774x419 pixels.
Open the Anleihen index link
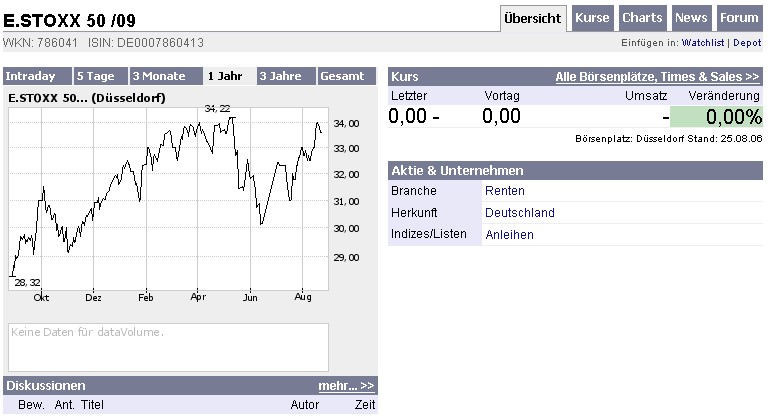click(x=509, y=235)
